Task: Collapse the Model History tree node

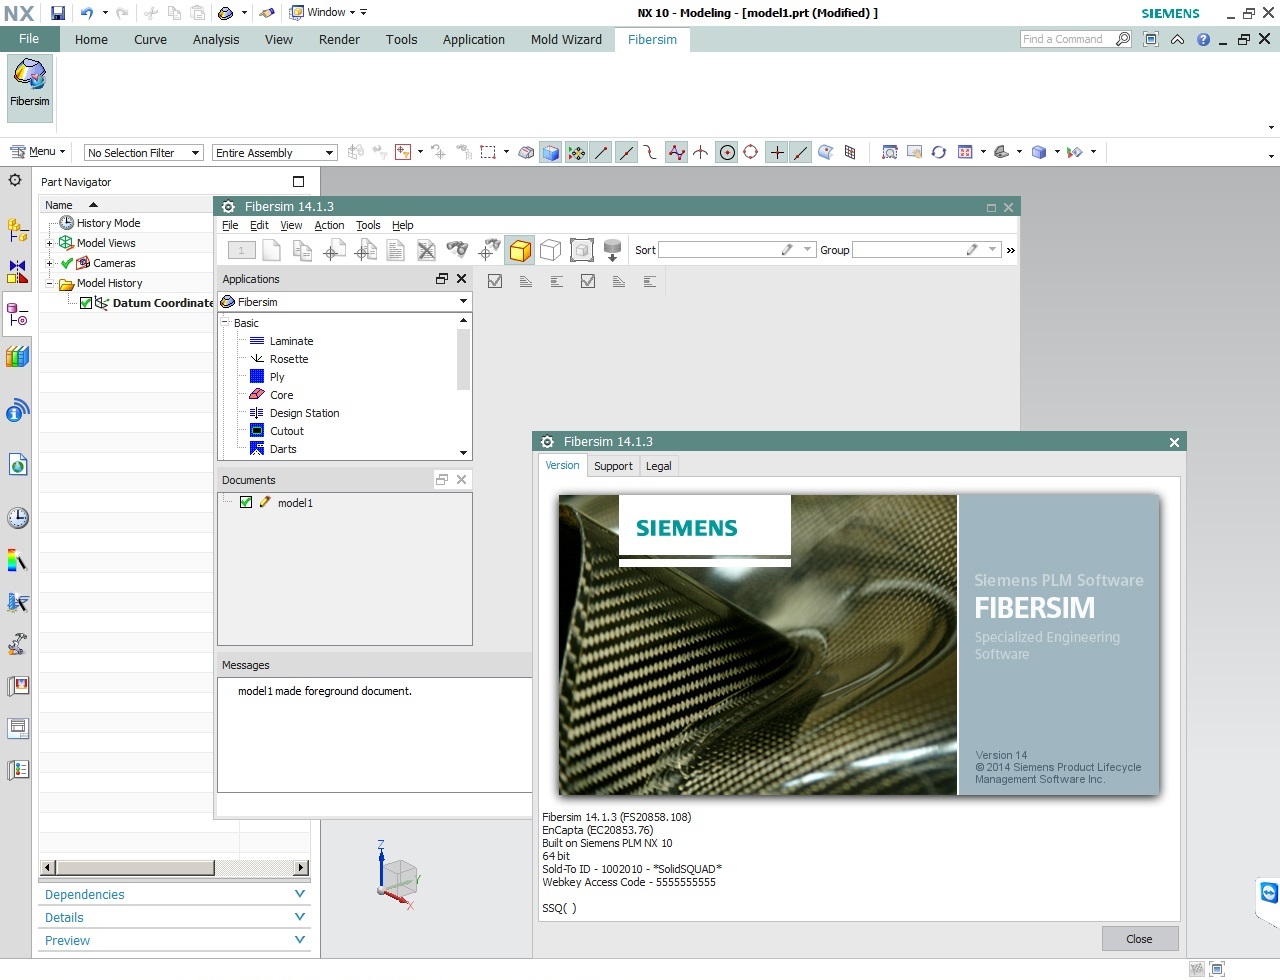Action: tap(49, 283)
